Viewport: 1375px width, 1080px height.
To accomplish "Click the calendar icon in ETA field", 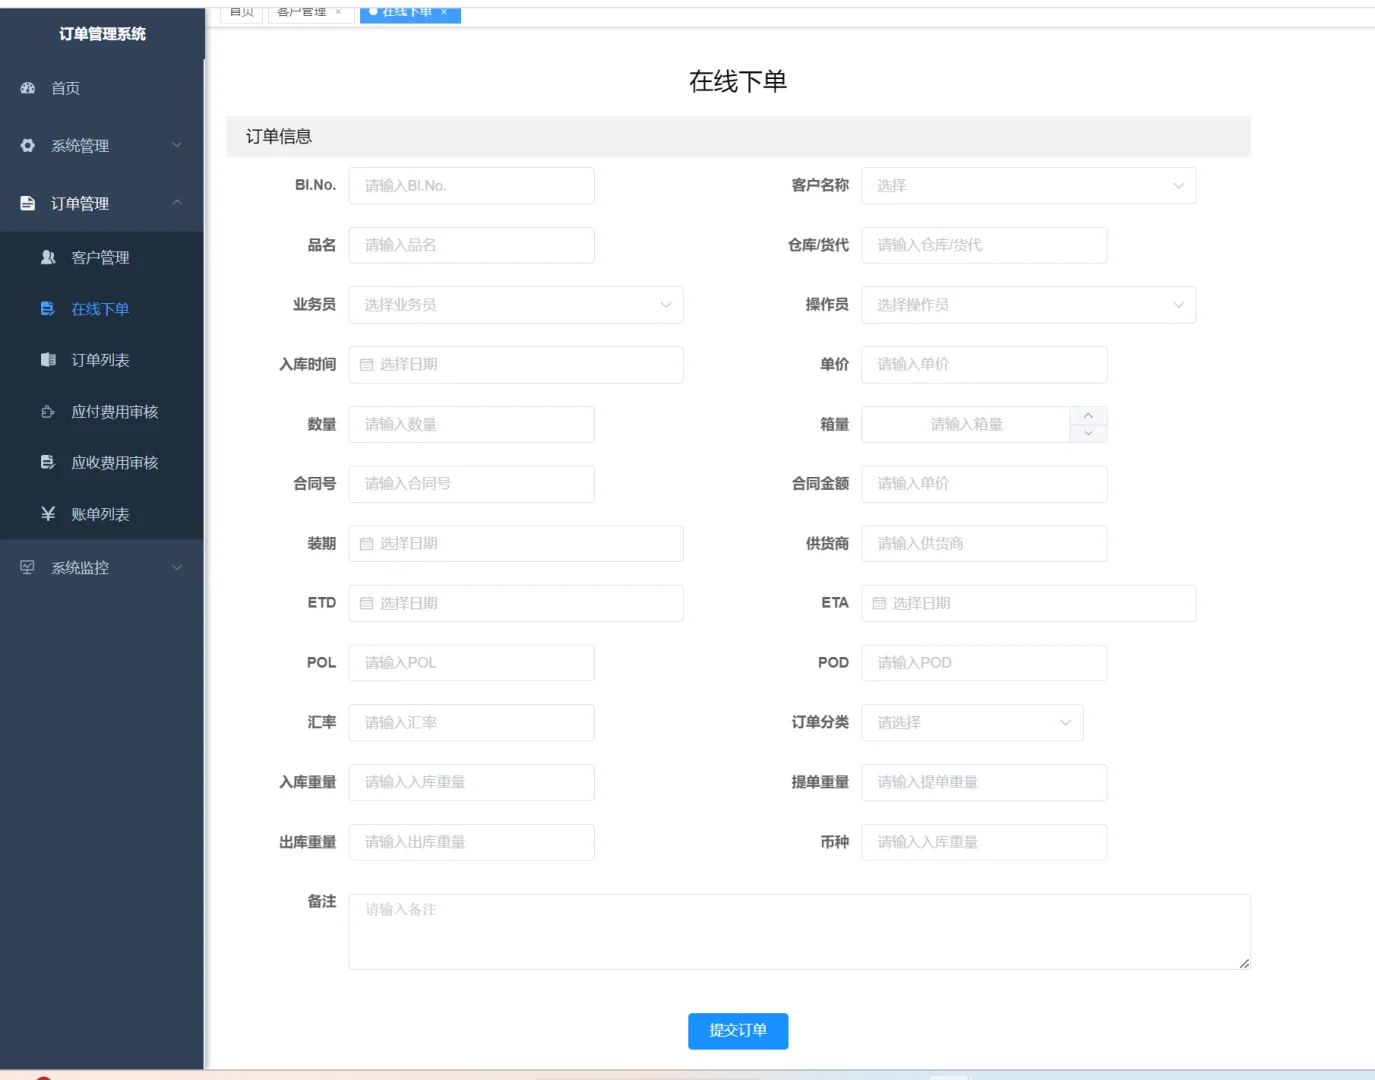I will point(877,603).
